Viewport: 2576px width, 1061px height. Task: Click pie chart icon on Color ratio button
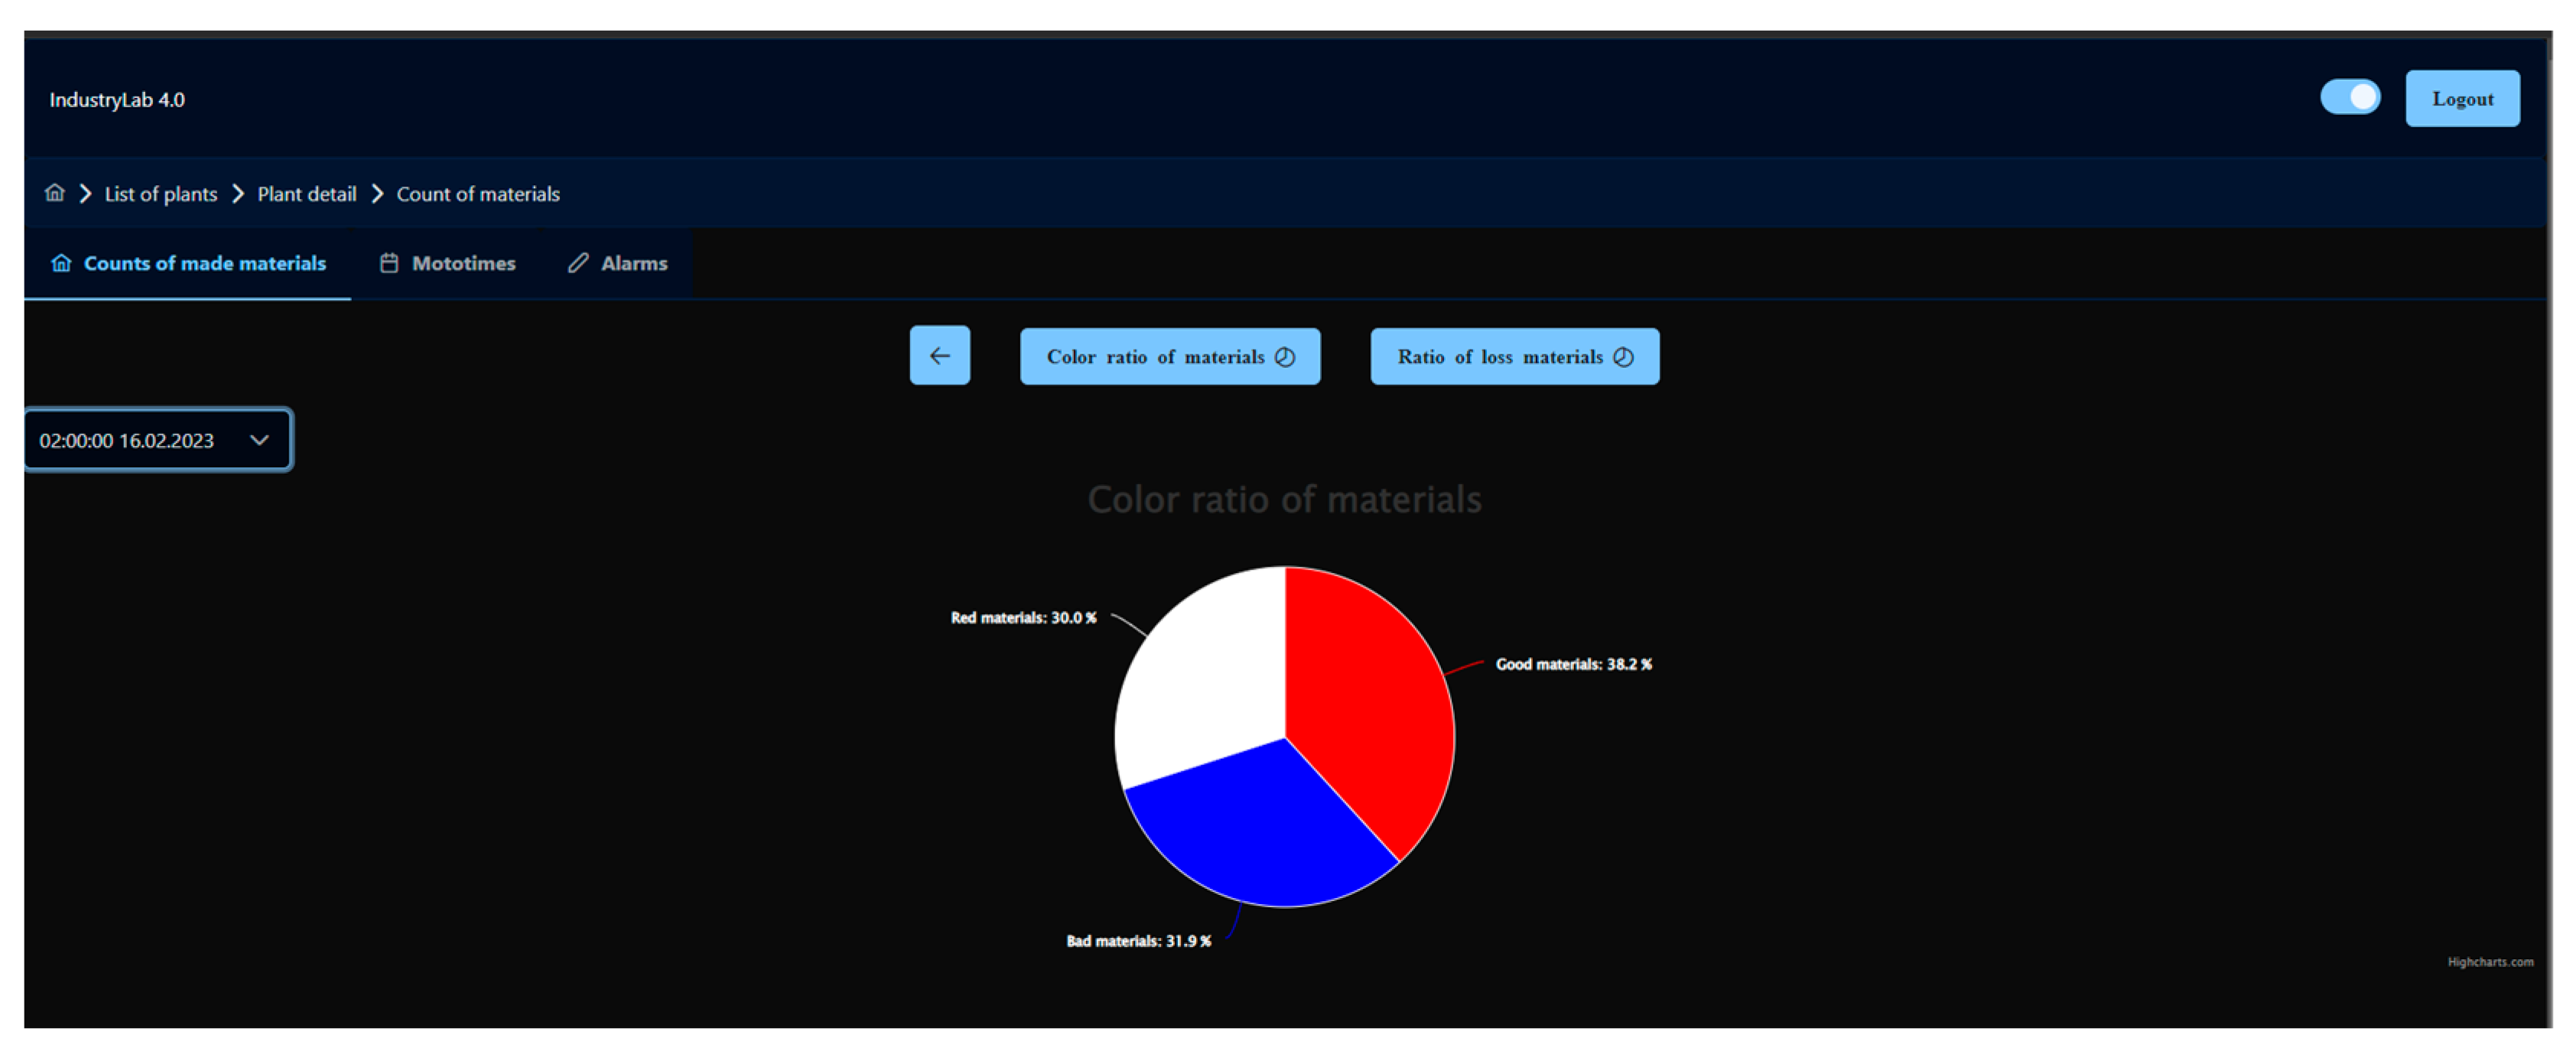click(x=1285, y=357)
